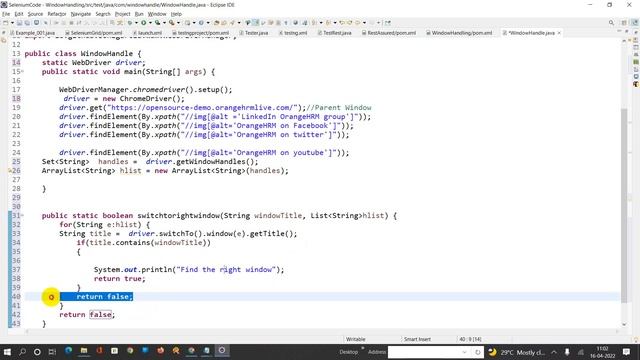
Task: Switch to the testing.xml tab
Action: tap(293, 33)
